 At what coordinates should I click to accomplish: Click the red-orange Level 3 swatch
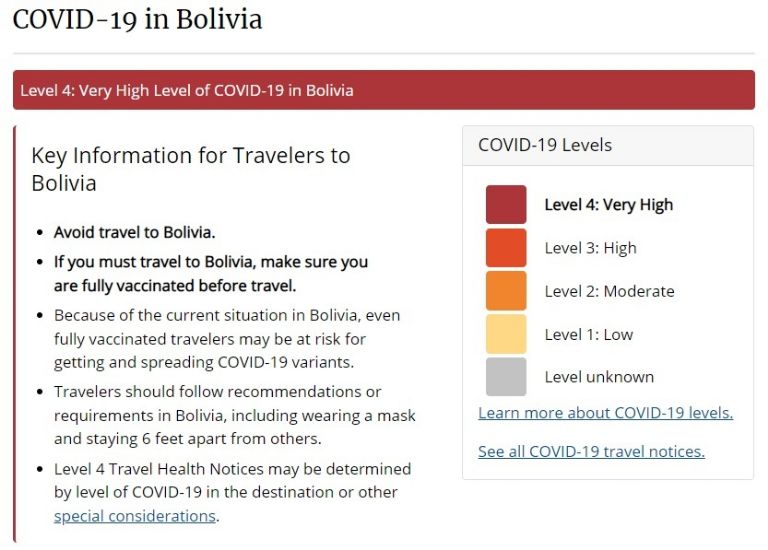(x=506, y=247)
